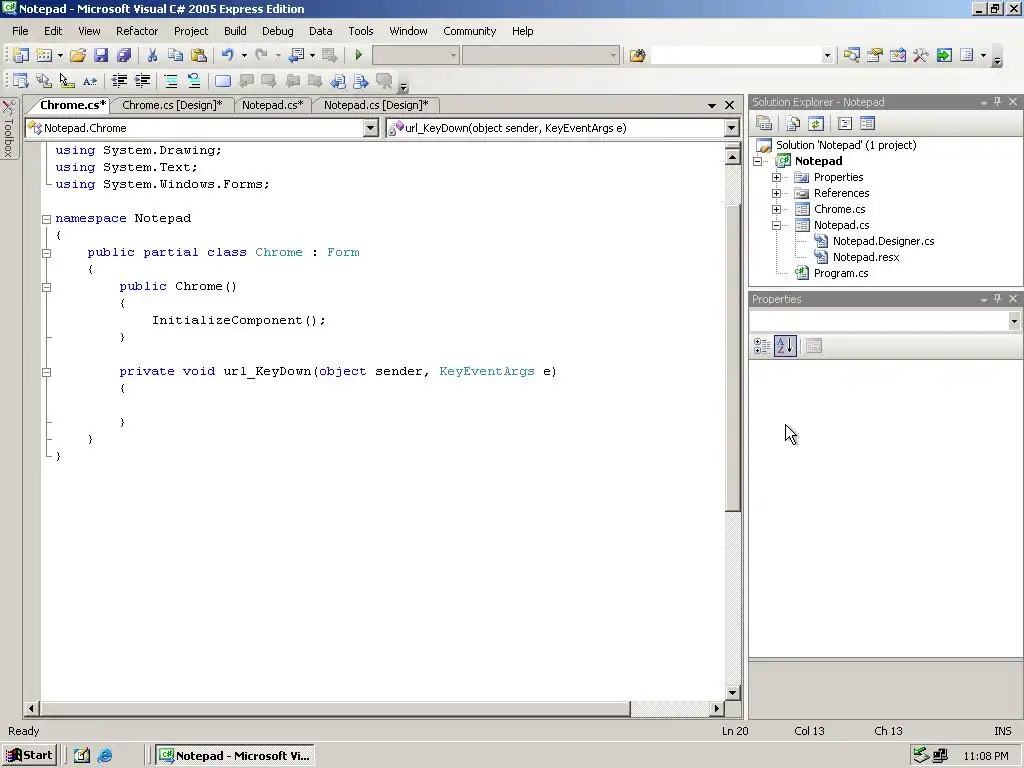This screenshot has height=768, width=1024.
Task: Switch to the Notepad.cs [Design]* tab
Action: pos(376,105)
